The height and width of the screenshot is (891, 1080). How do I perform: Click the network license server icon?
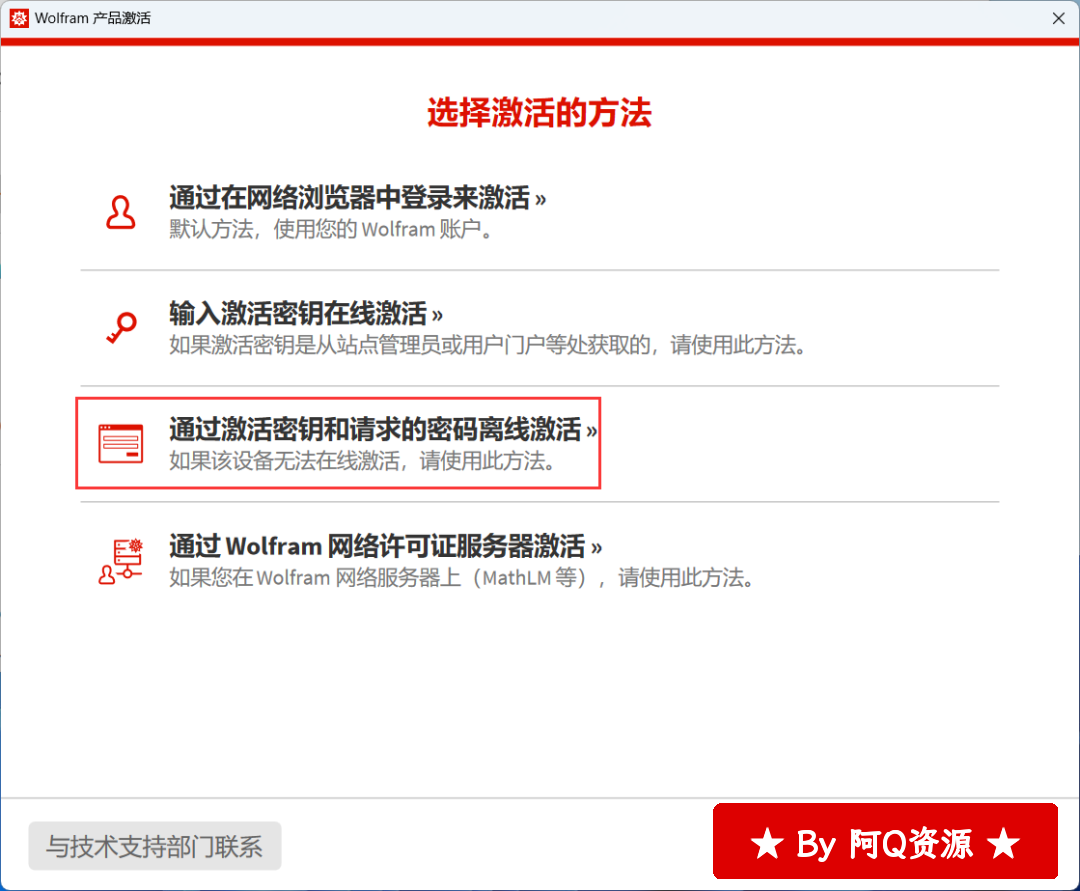tap(121, 561)
